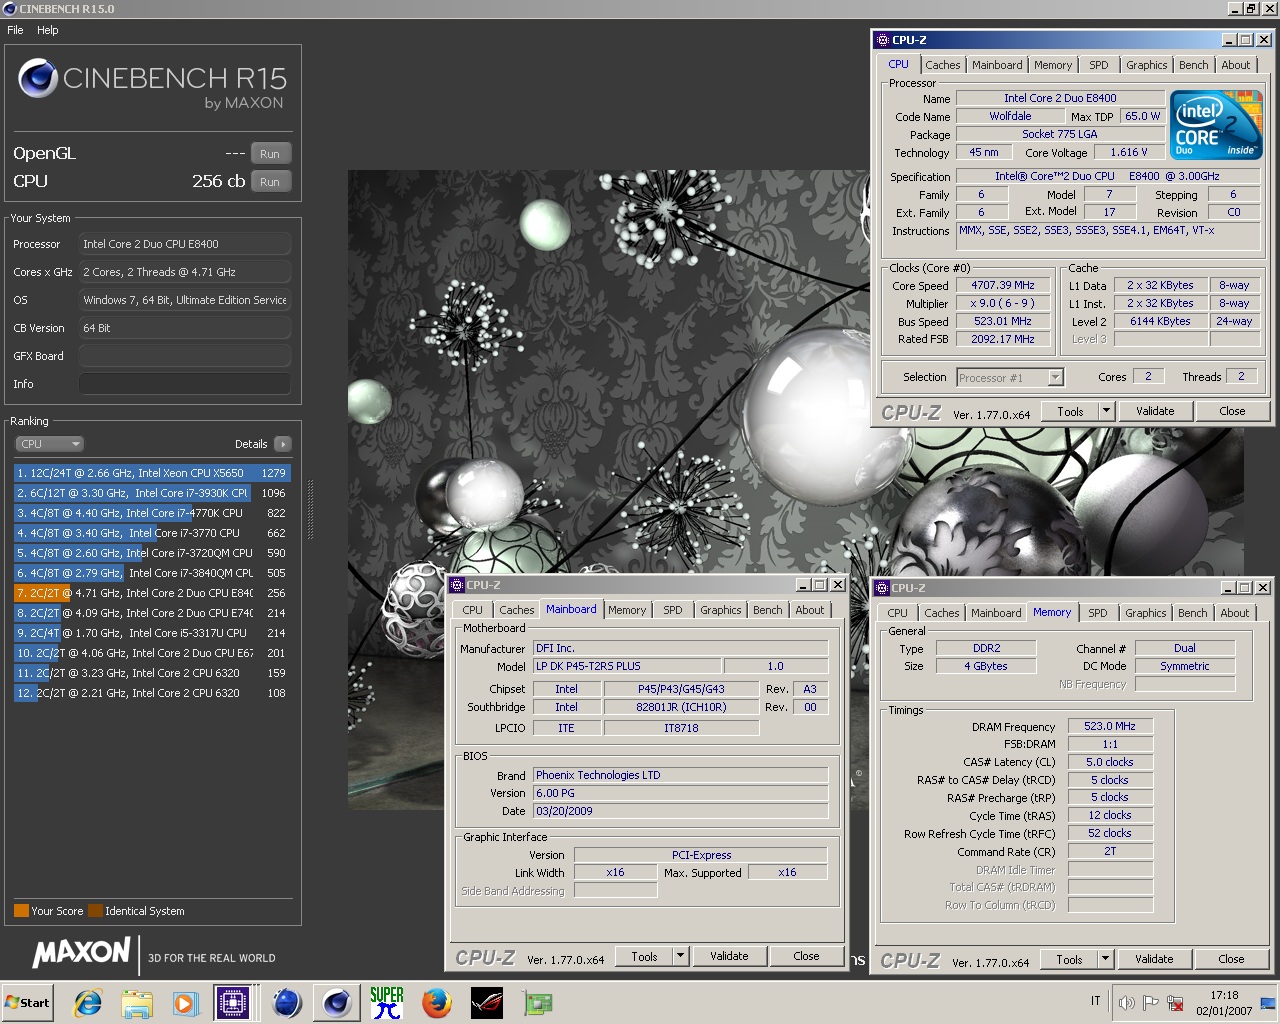The height and width of the screenshot is (1024, 1280).
Task: Open SPD tab in CPU window
Action: coord(1098,65)
